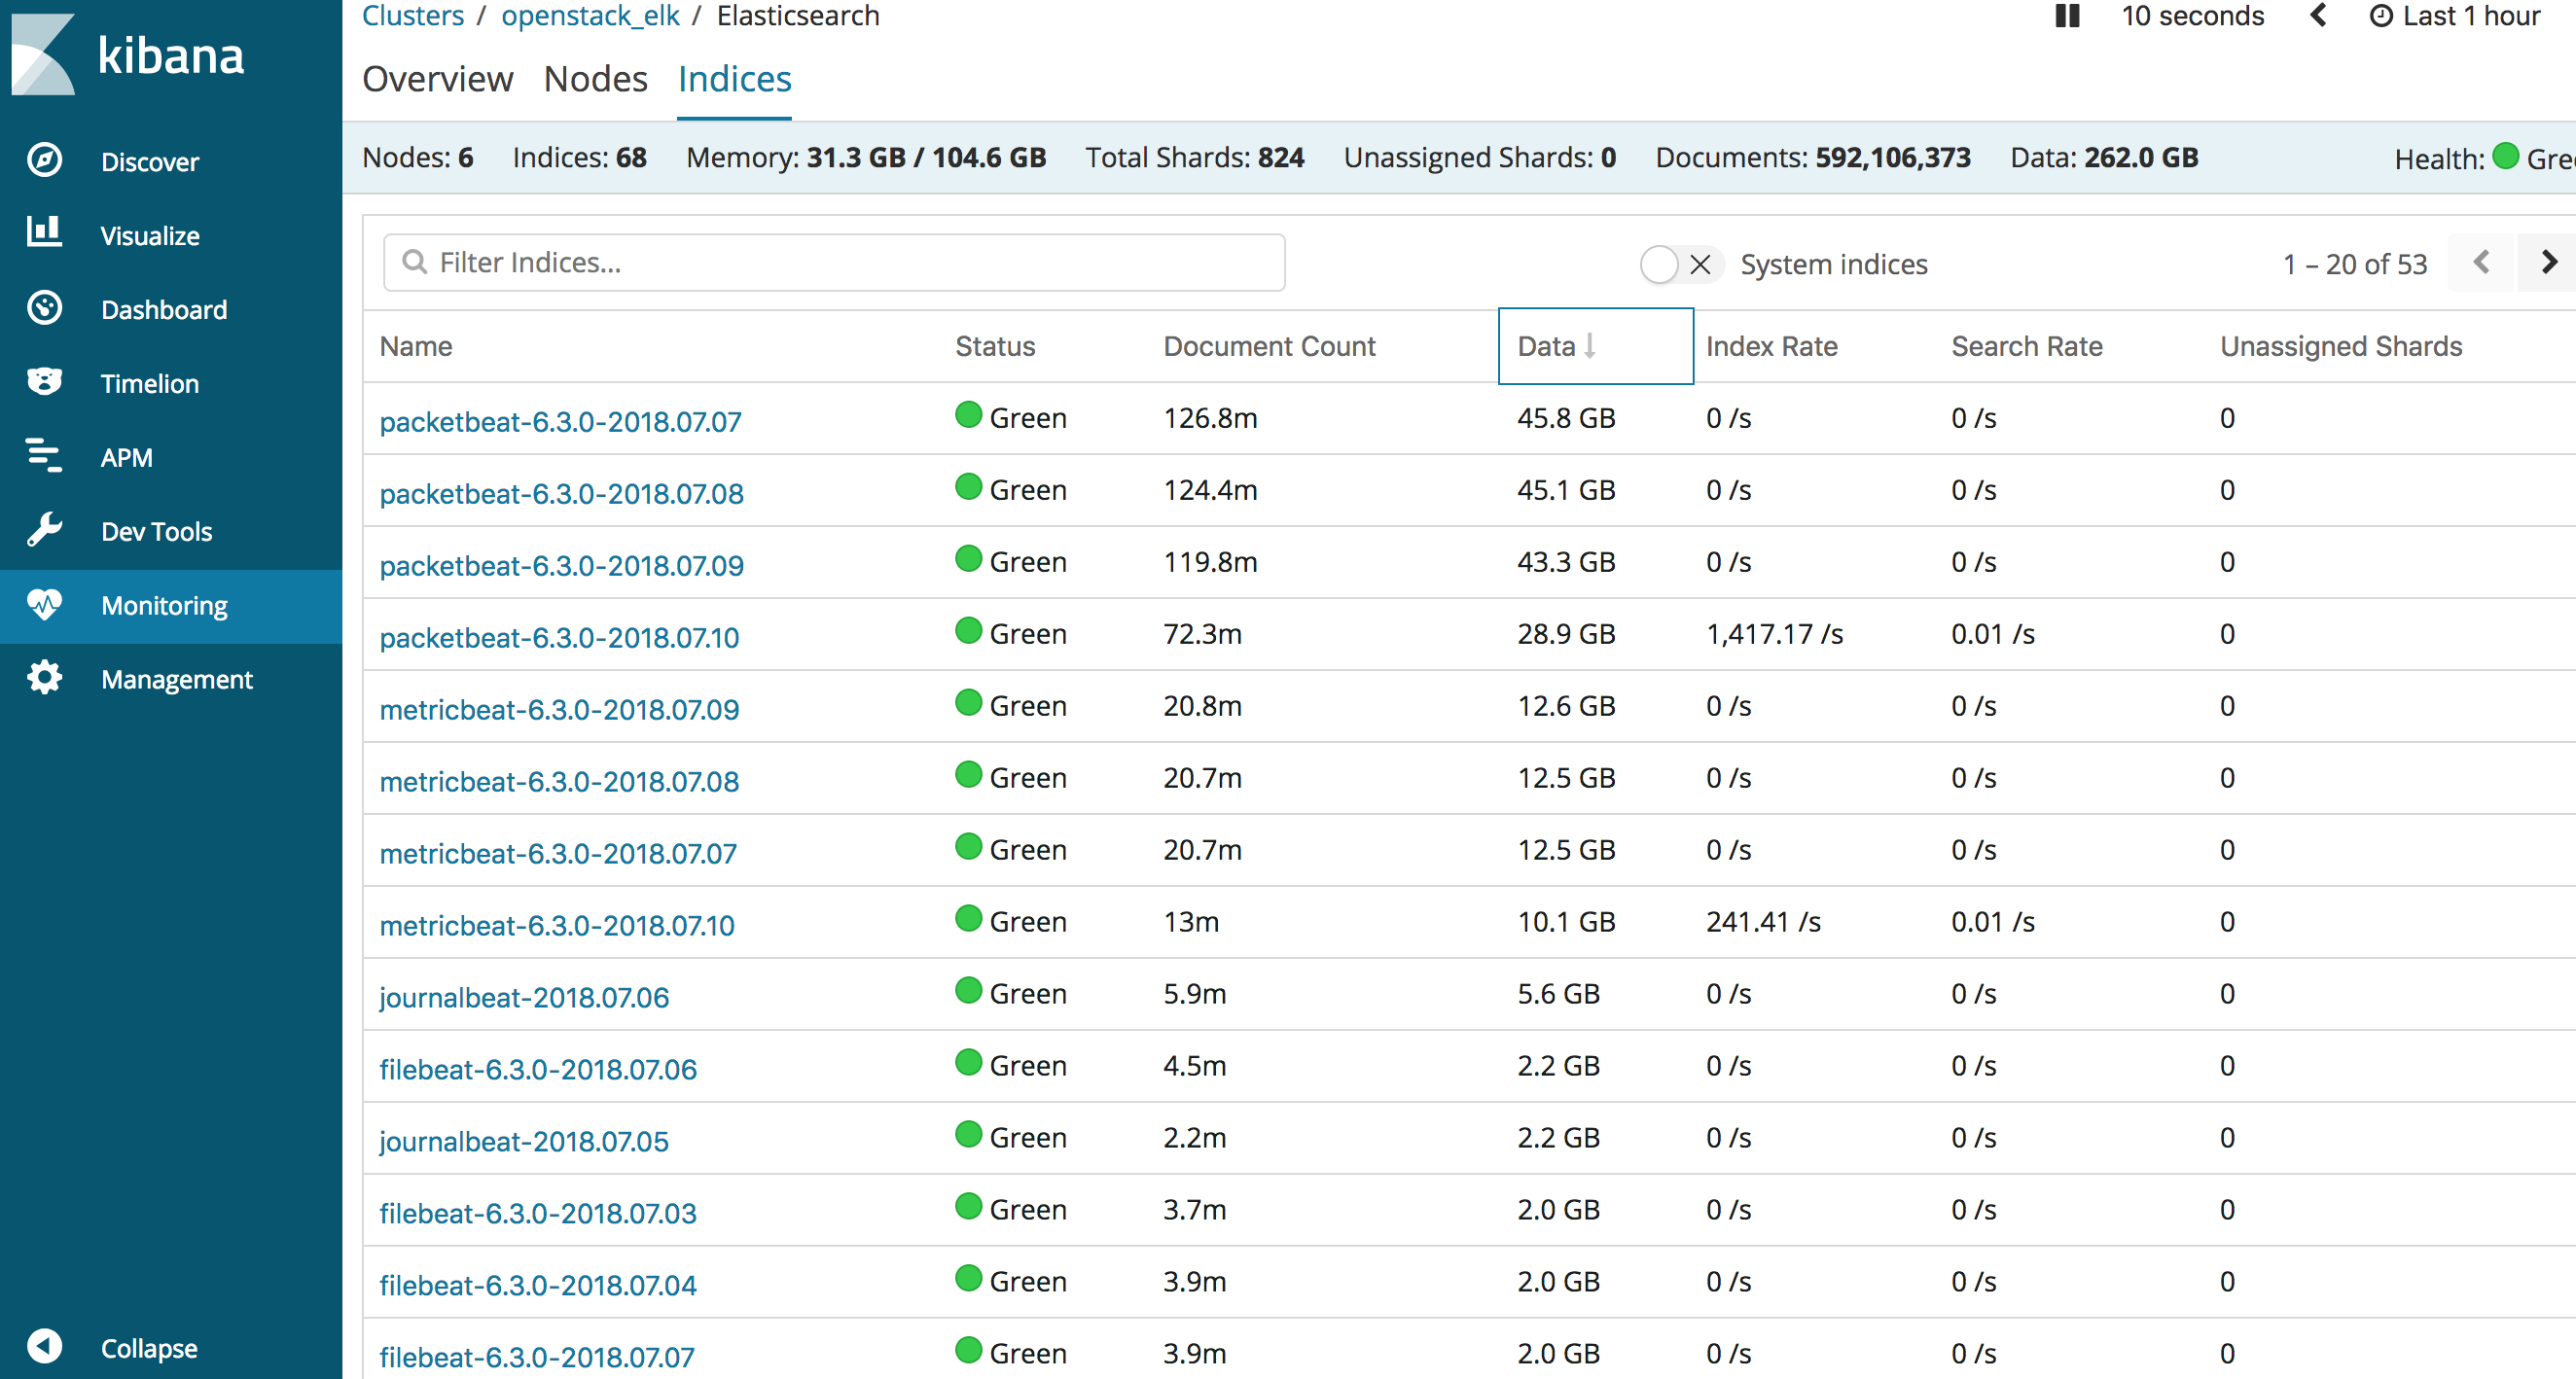Click the Collapse sidebar arrow icon
2576x1379 pixels.
45,1346
